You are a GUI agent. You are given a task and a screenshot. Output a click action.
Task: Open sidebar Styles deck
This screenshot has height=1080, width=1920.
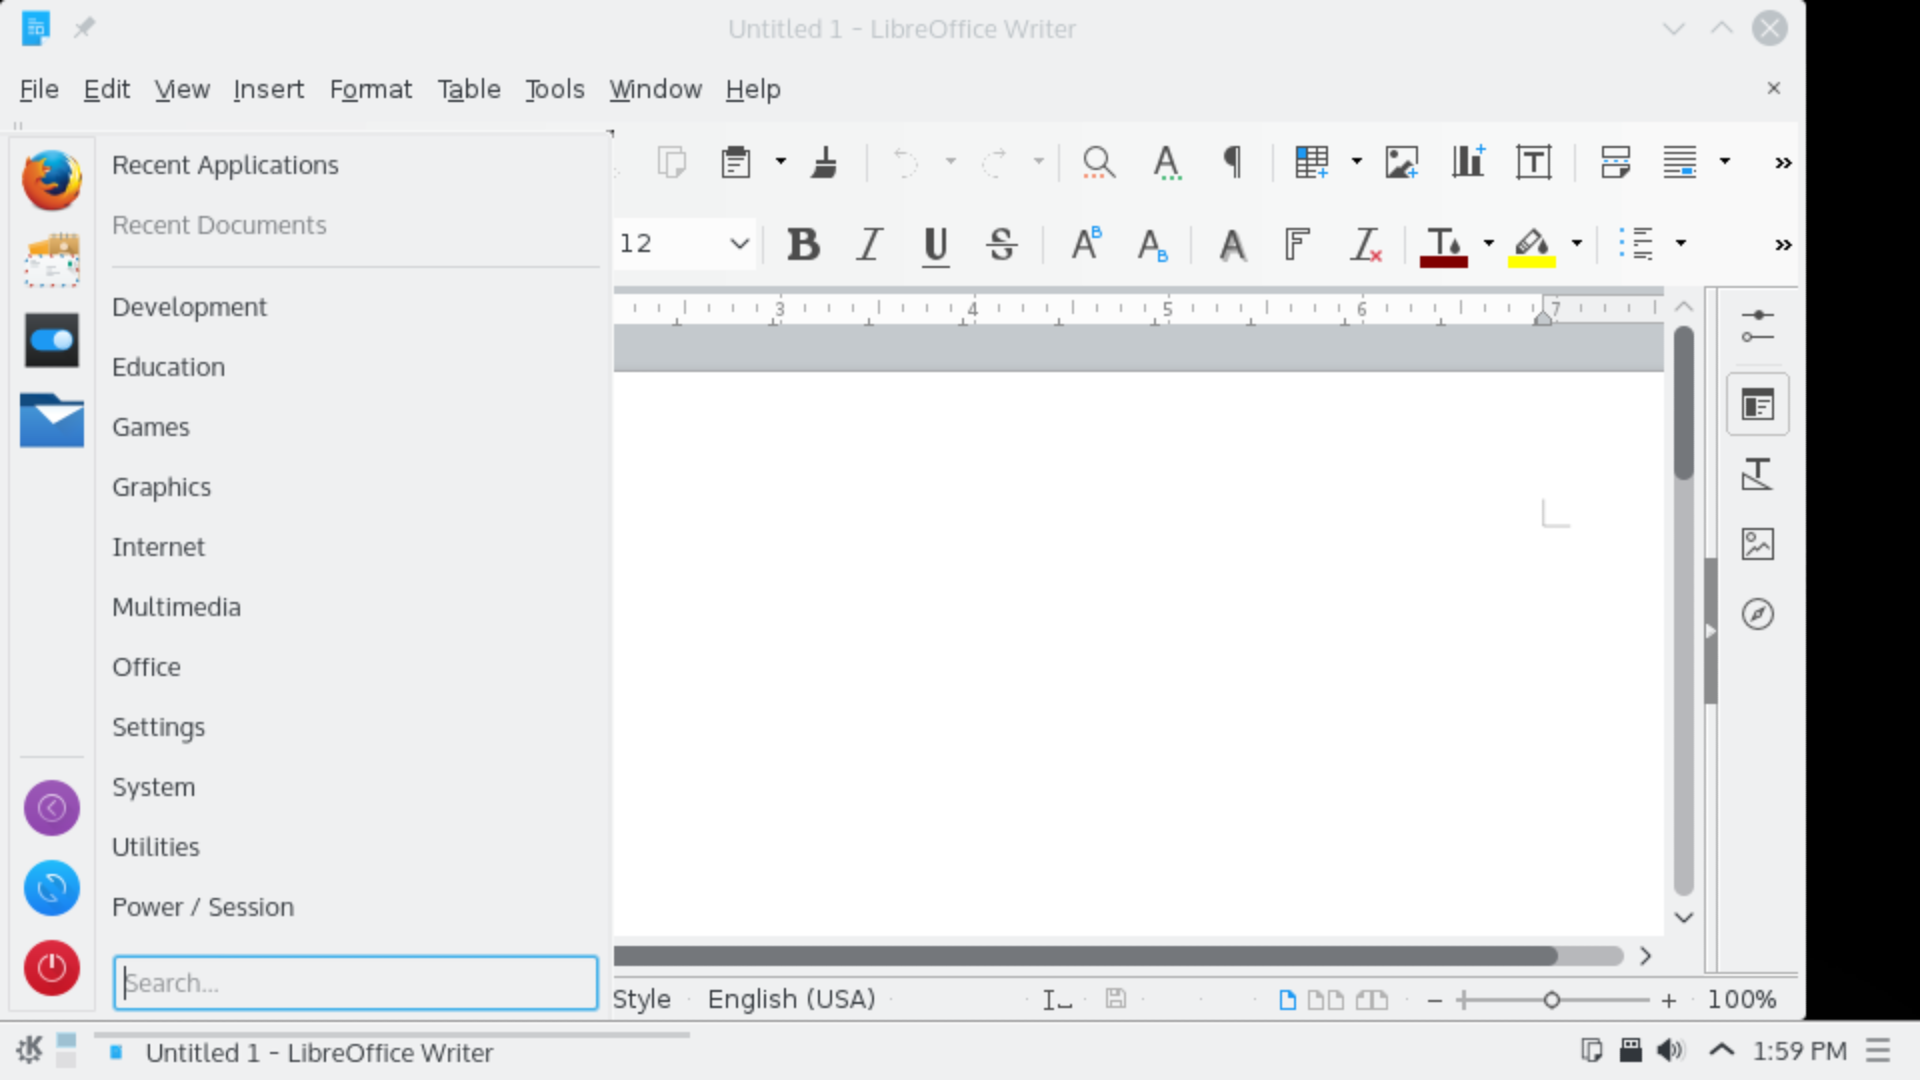tap(1757, 474)
